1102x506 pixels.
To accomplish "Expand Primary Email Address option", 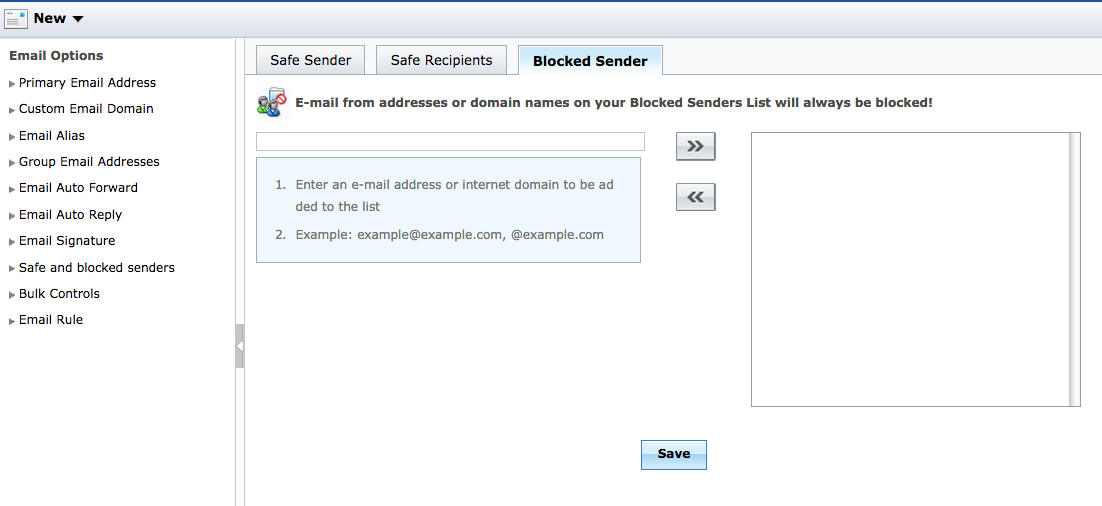I will (87, 83).
